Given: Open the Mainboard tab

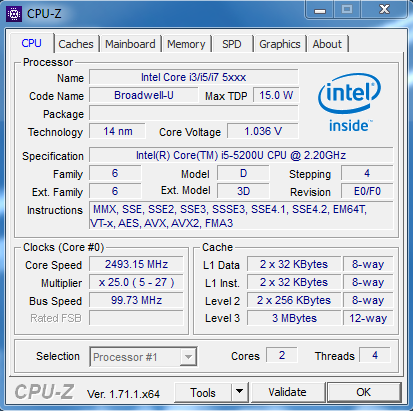Looking at the screenshot, I should 130,44.
